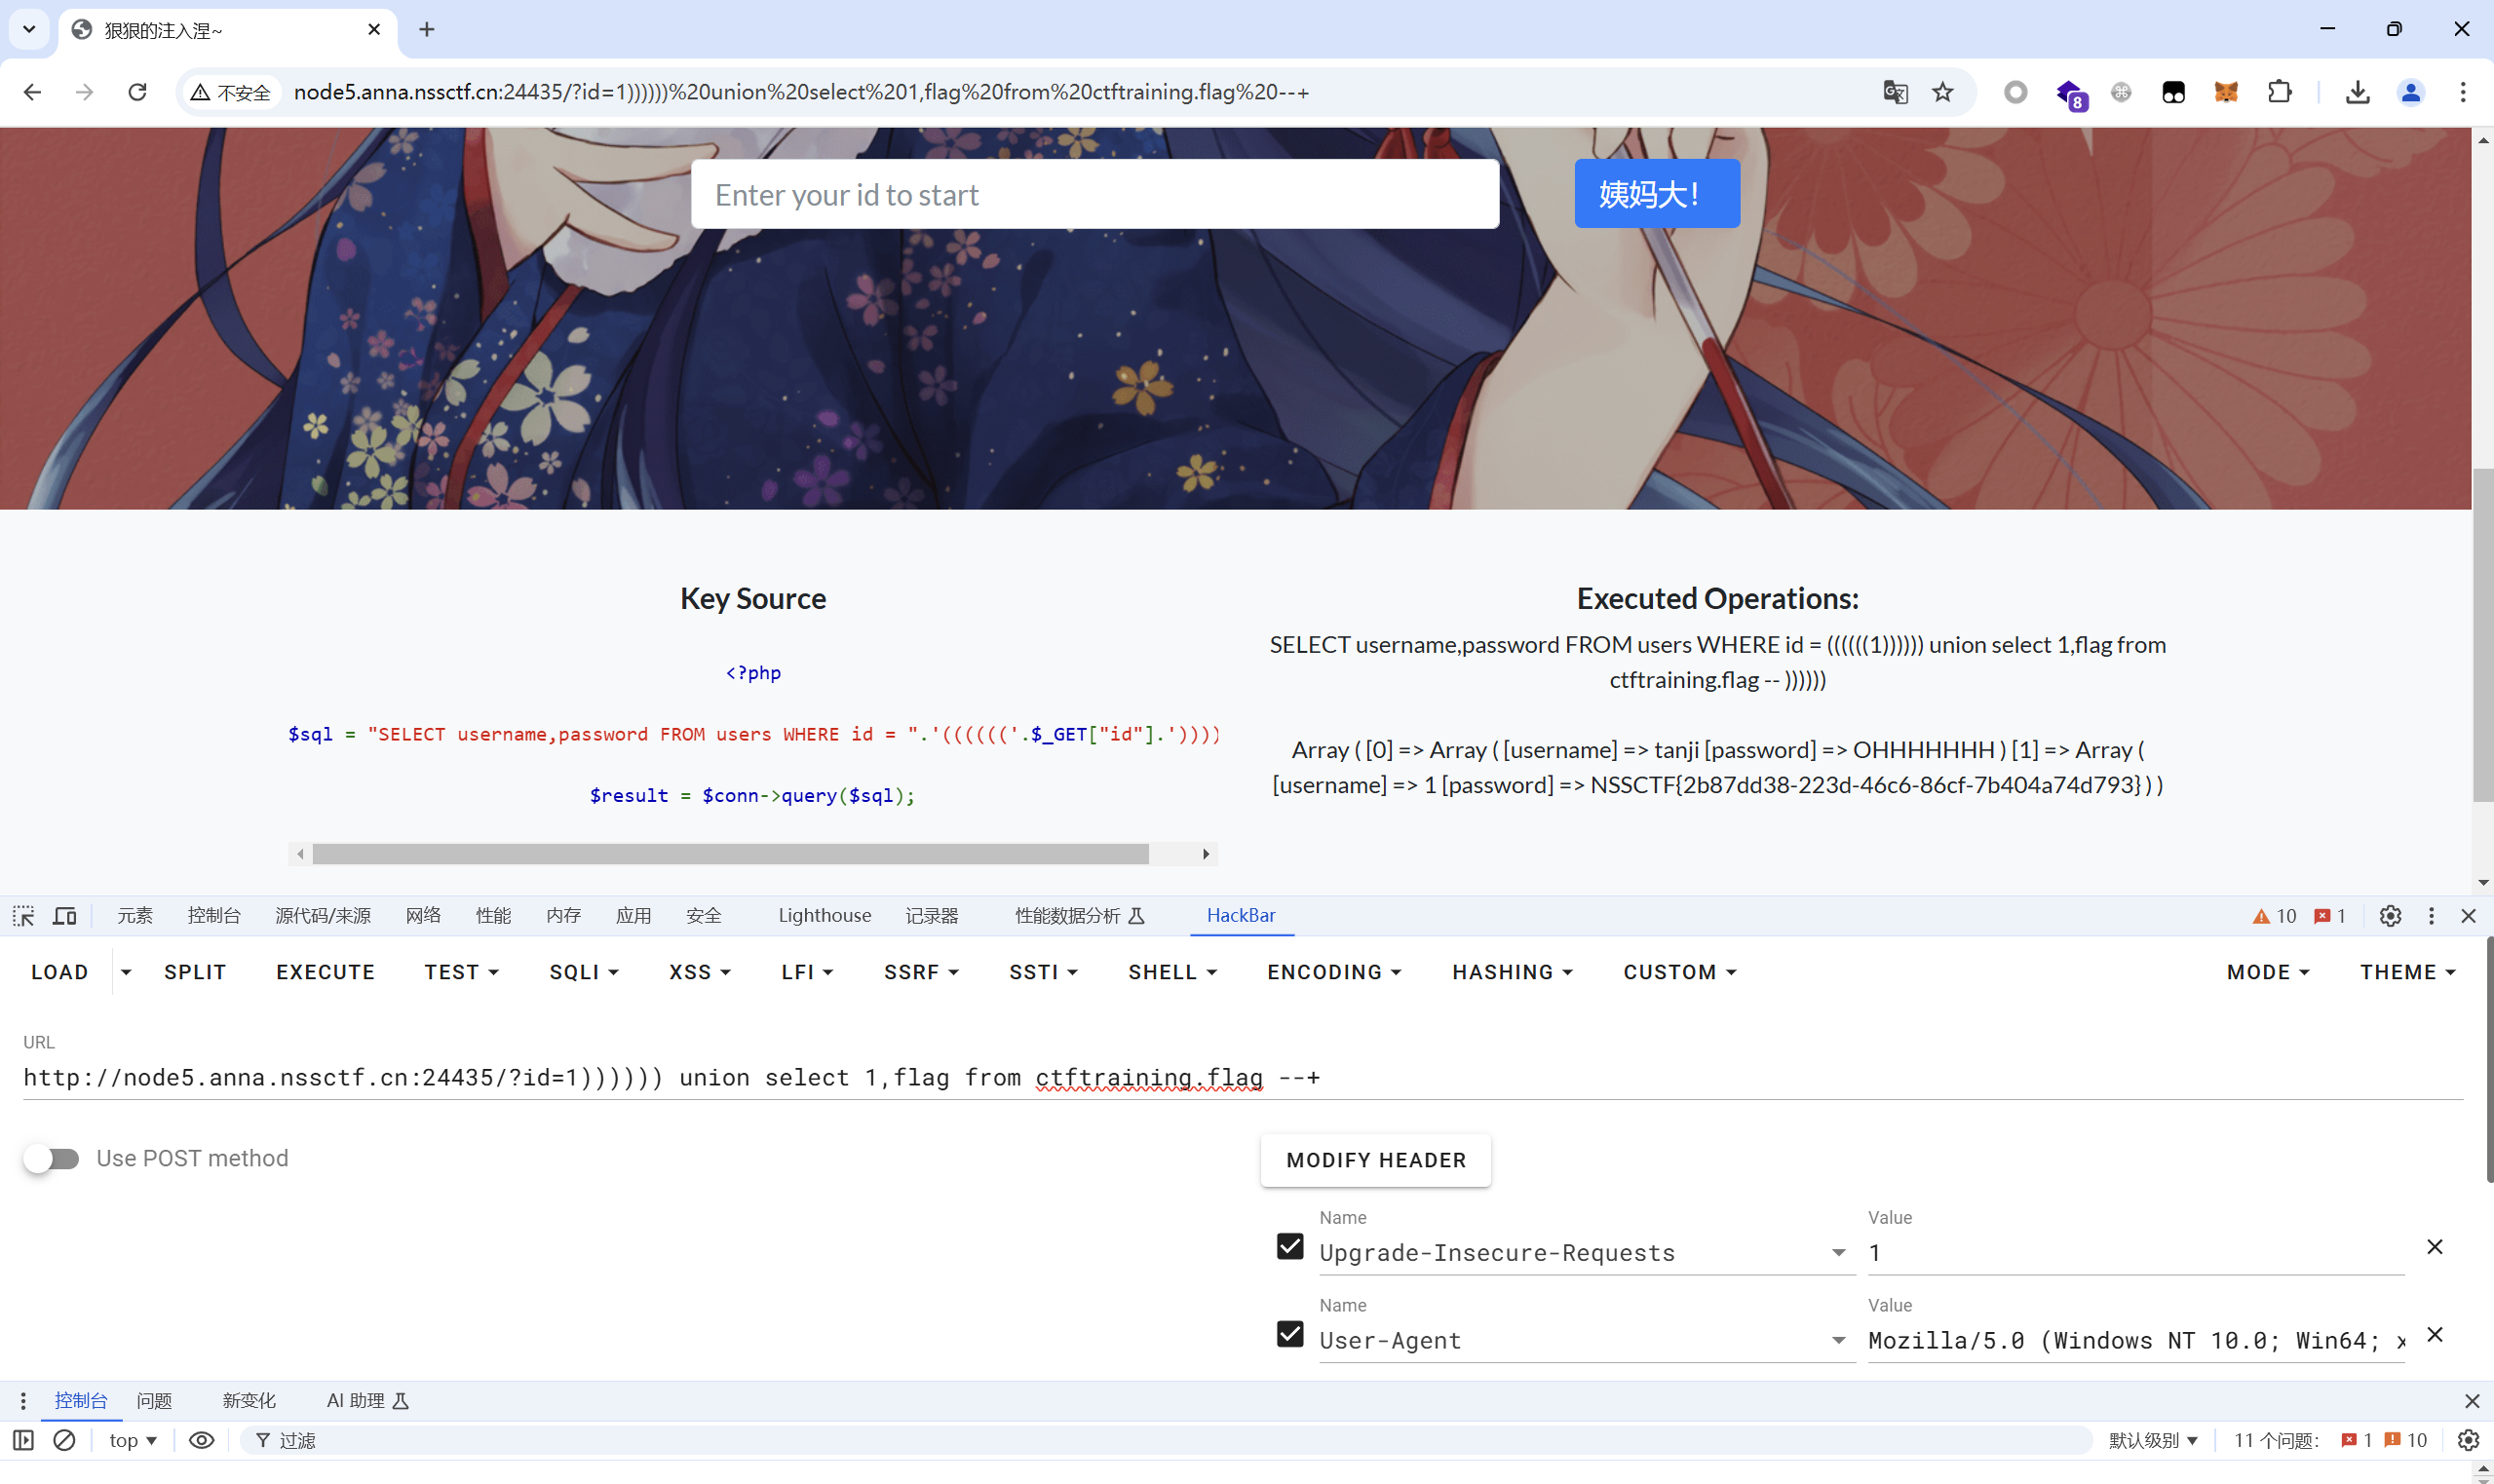This screenshot has height=1484, width=2494.
Task: Click the purple extension with badge 8
Action: [x=2071, y=94]
